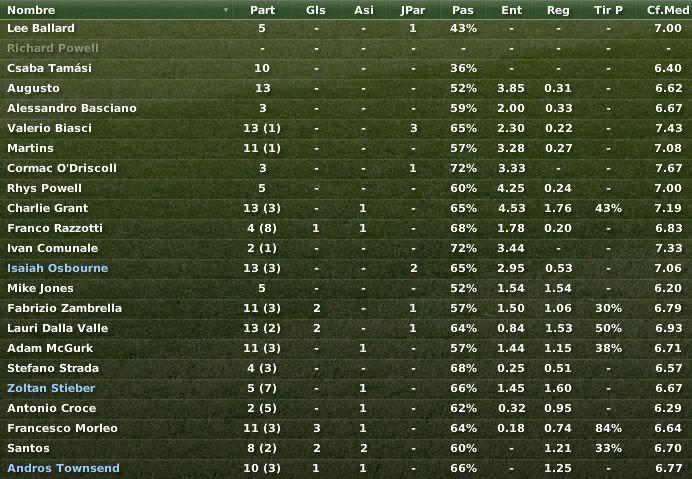Image resolution: width=692 pixels, height=479 pixels.
Task: Sort by the Gls column header
Action: click(x=316, y=10)
